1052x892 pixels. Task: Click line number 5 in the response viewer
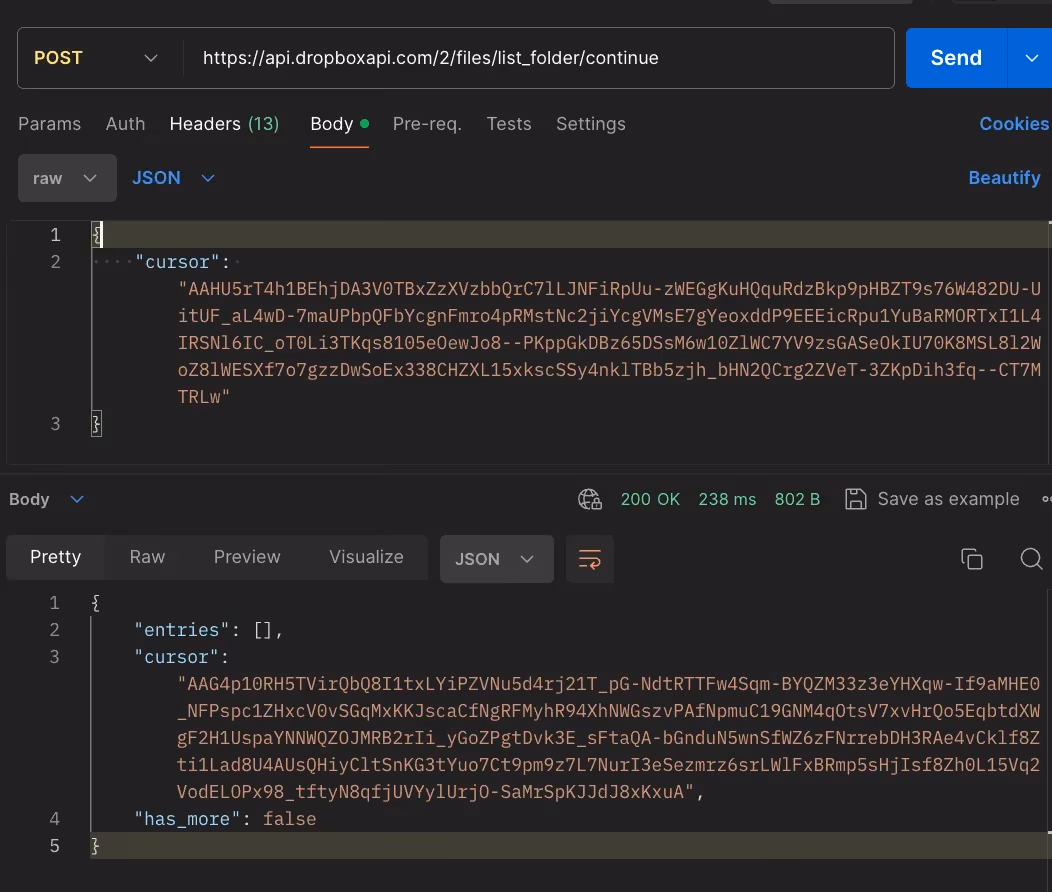55,846
